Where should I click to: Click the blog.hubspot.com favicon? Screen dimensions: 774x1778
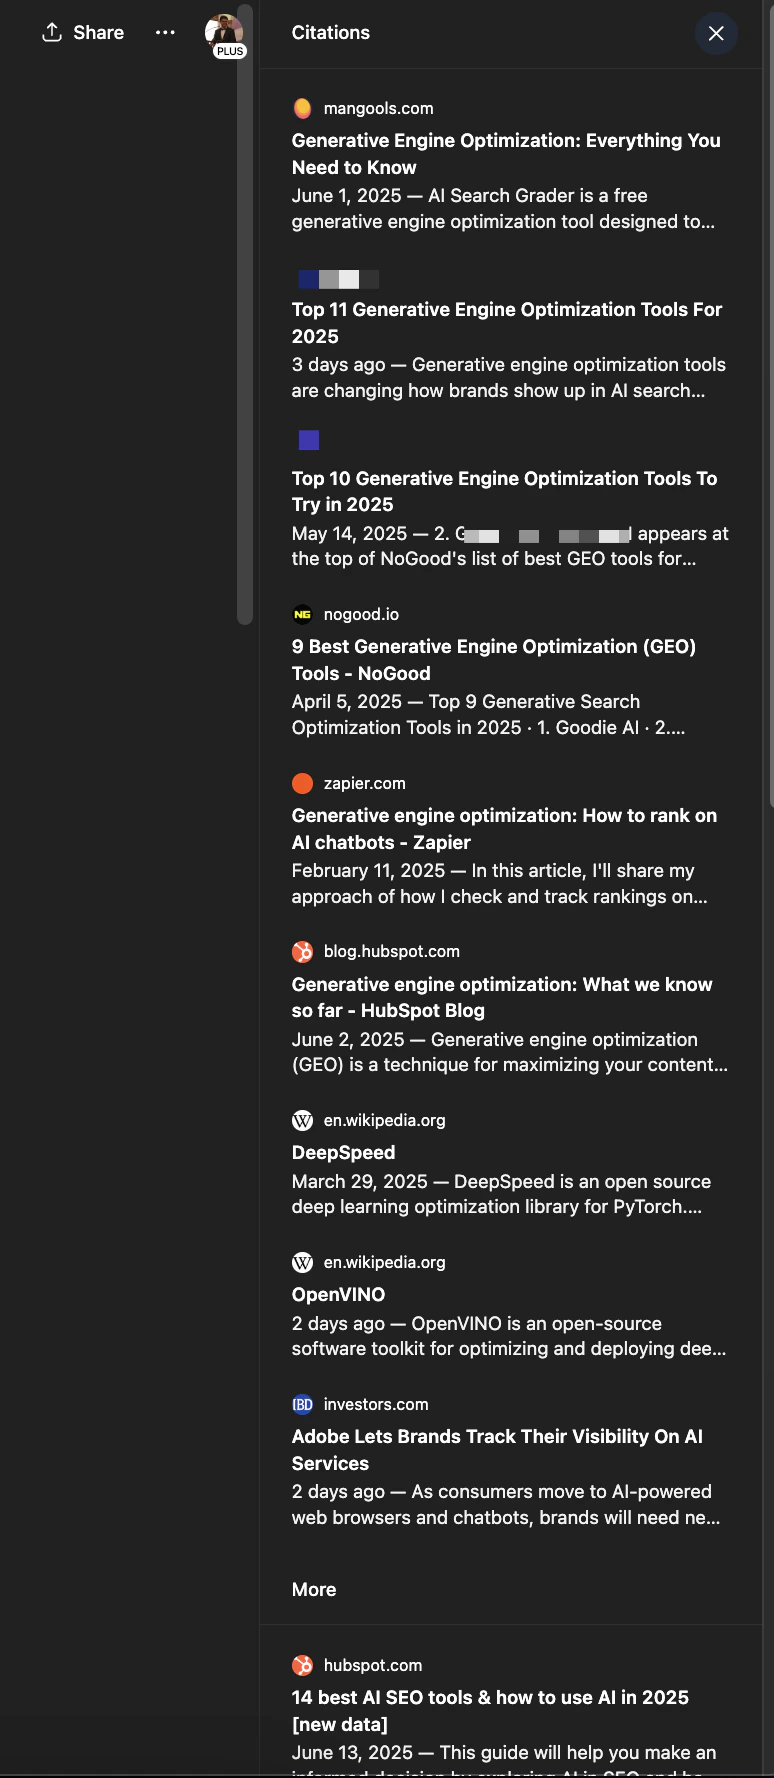coord(302,951)
